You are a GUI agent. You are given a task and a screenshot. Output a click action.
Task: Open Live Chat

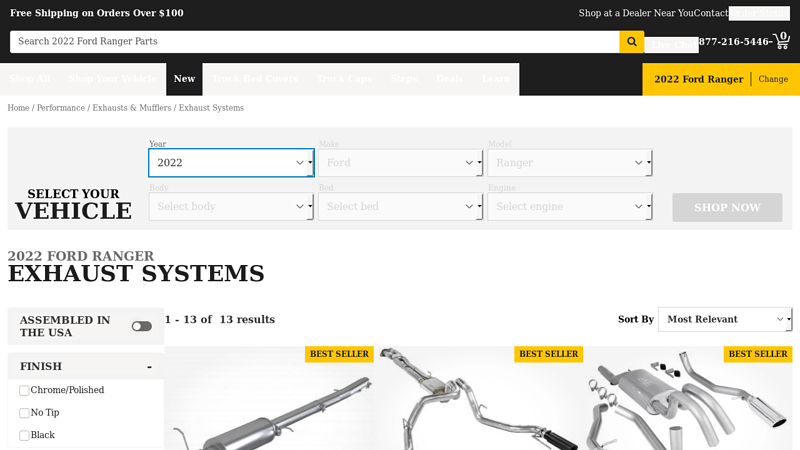[x=671, y=45]
